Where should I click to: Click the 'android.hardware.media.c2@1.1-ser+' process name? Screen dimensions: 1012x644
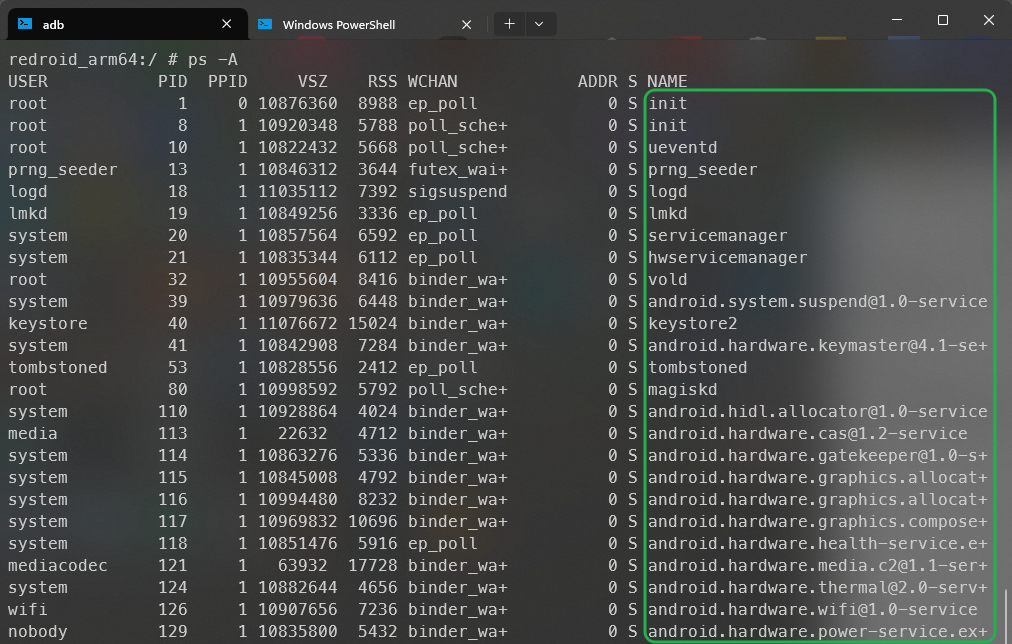tap(817, 565)
